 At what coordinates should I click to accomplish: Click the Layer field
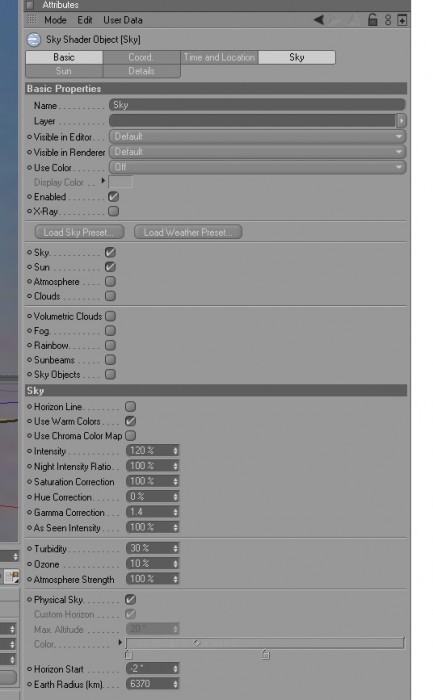[252, 121]
